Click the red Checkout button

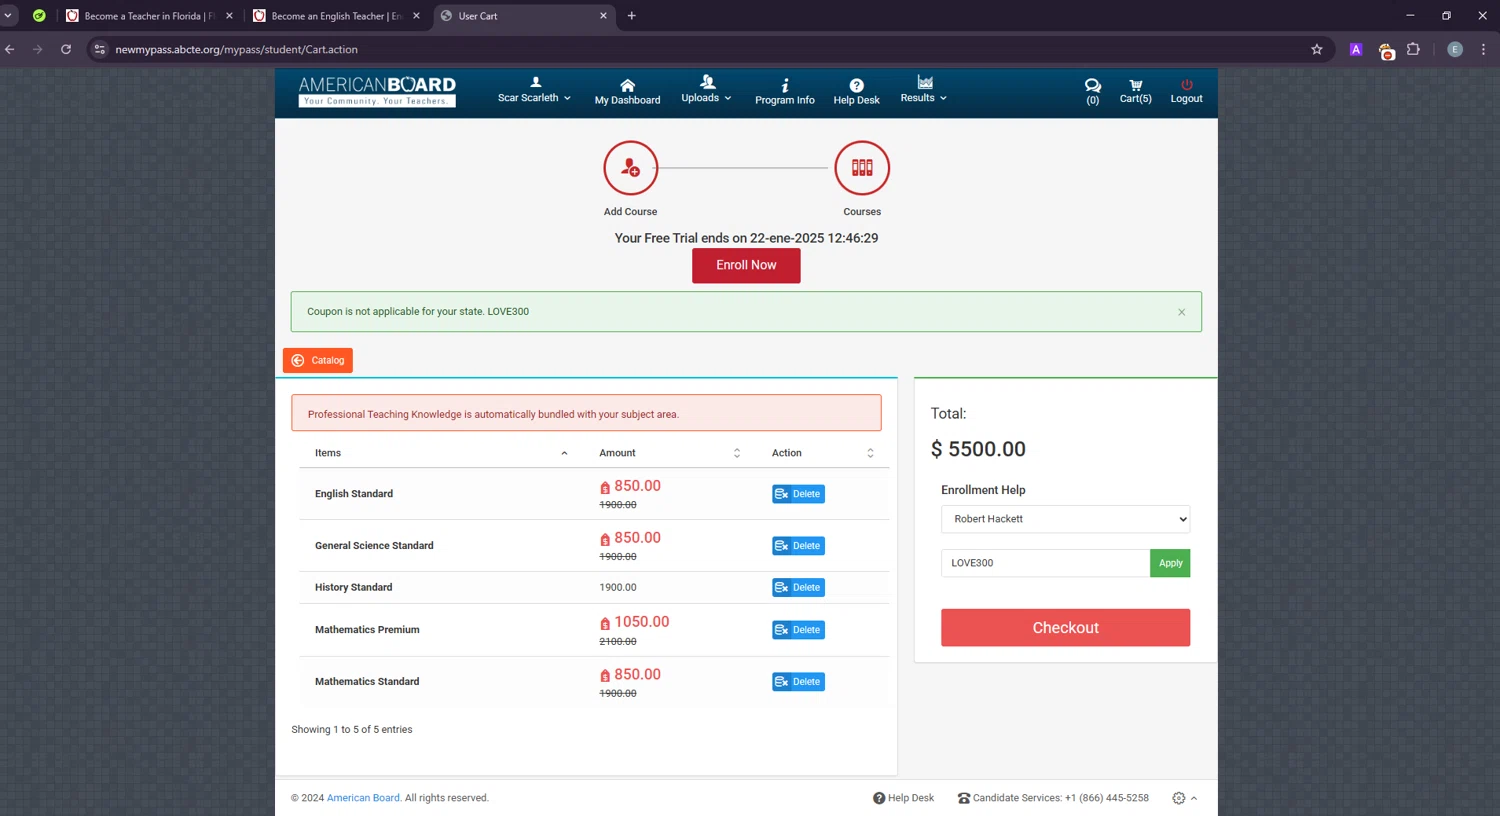coord(1065,628)
